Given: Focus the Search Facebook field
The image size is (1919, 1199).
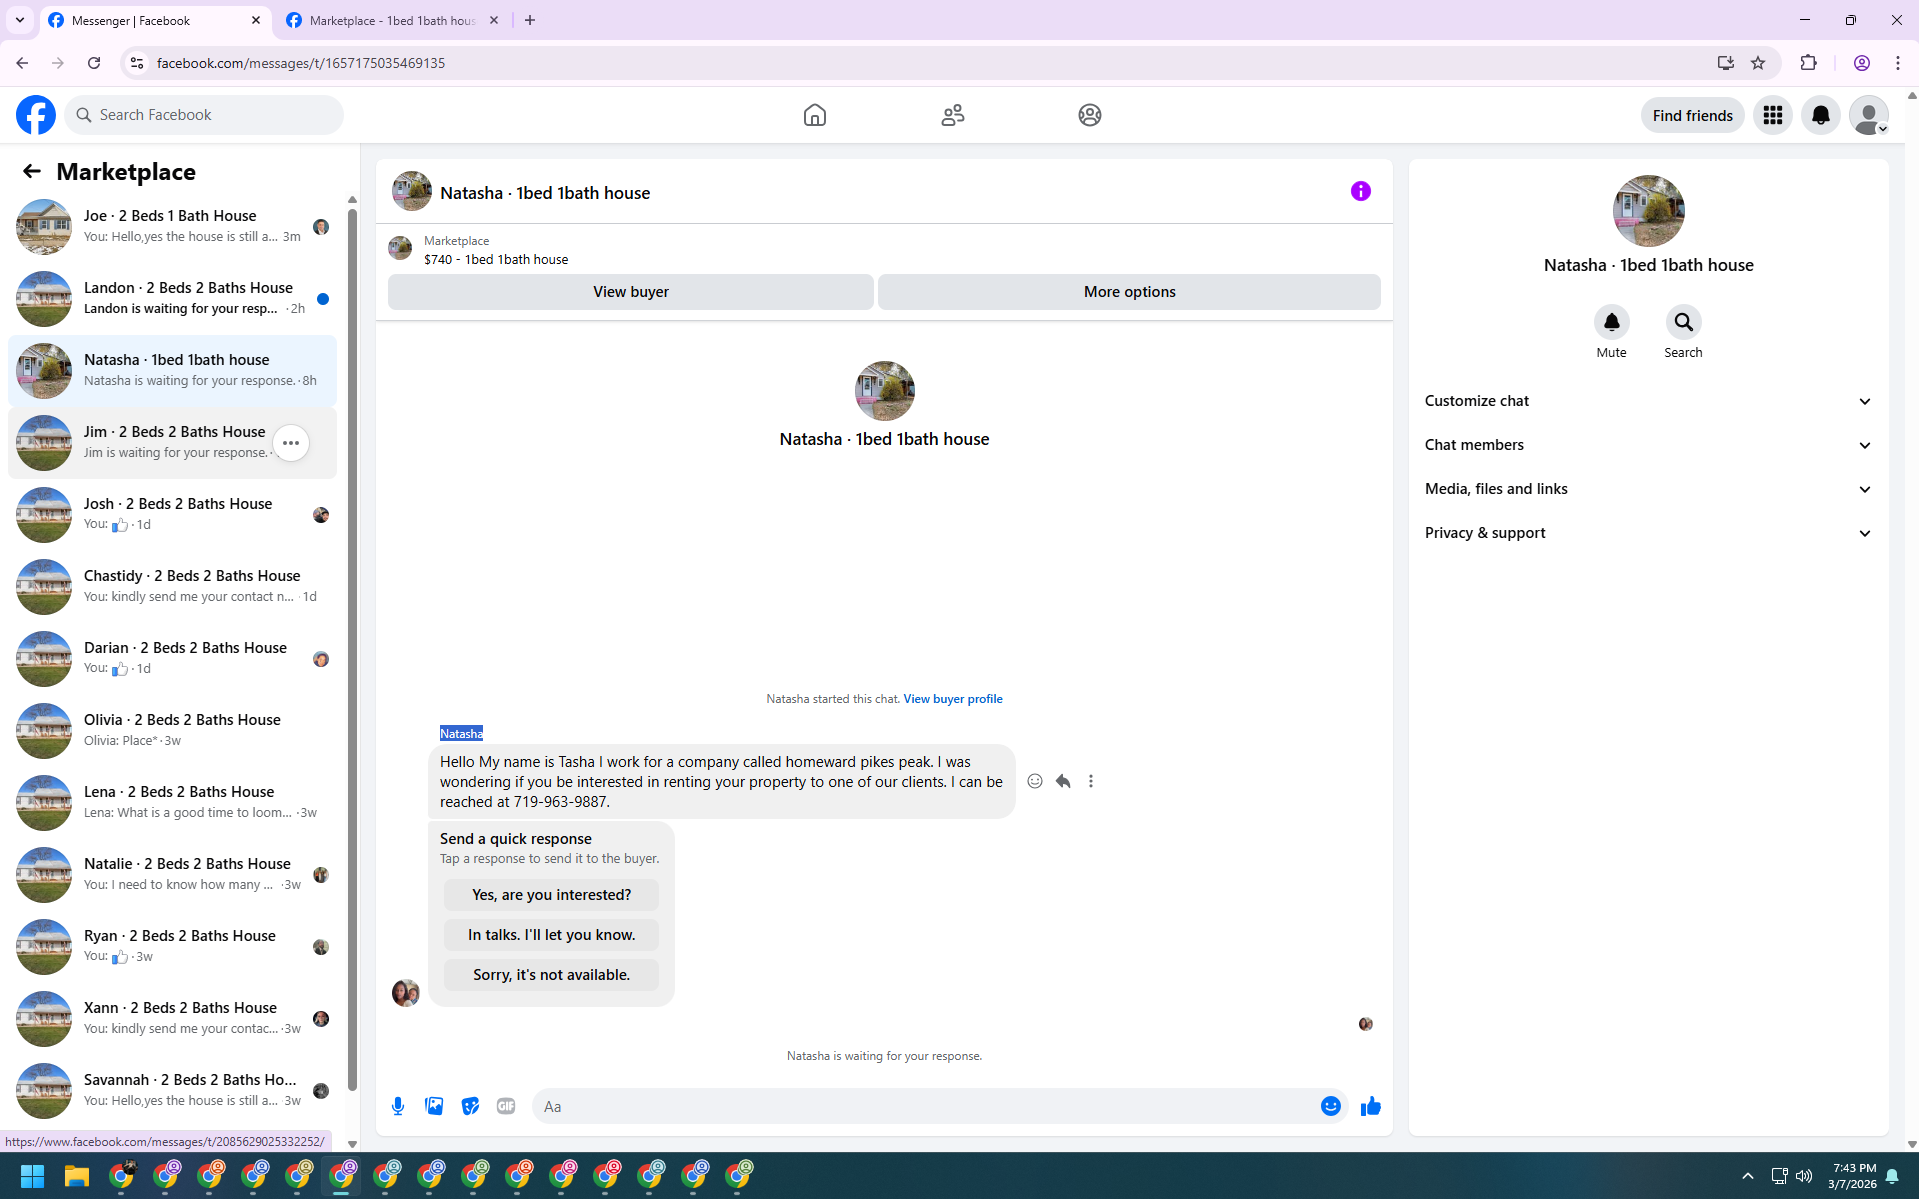Looking at the screenshot, I should [x=204, y=115].
